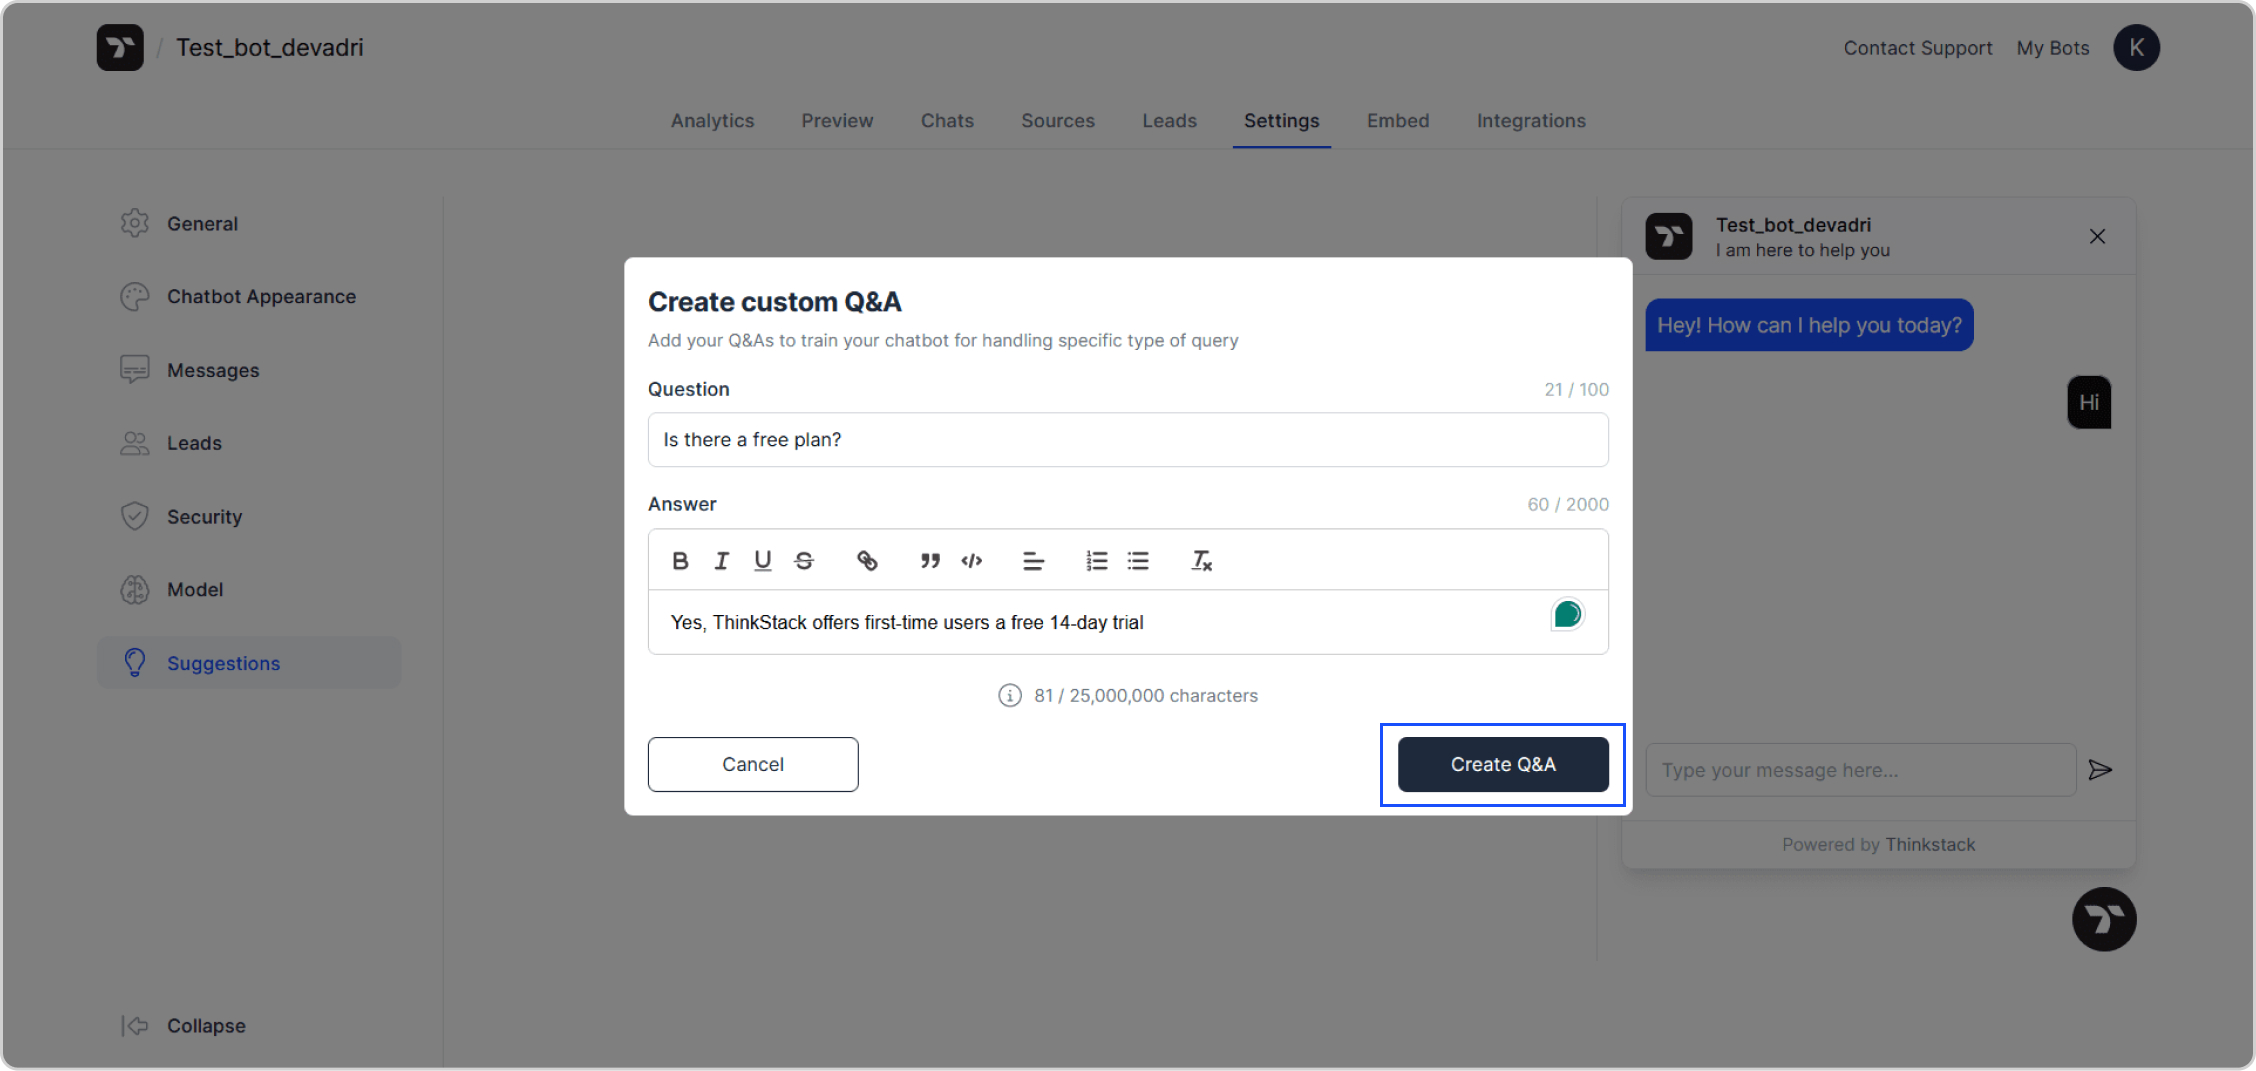Go to My Bots page
The image size is (2256, 1071).
(2053, 48)
